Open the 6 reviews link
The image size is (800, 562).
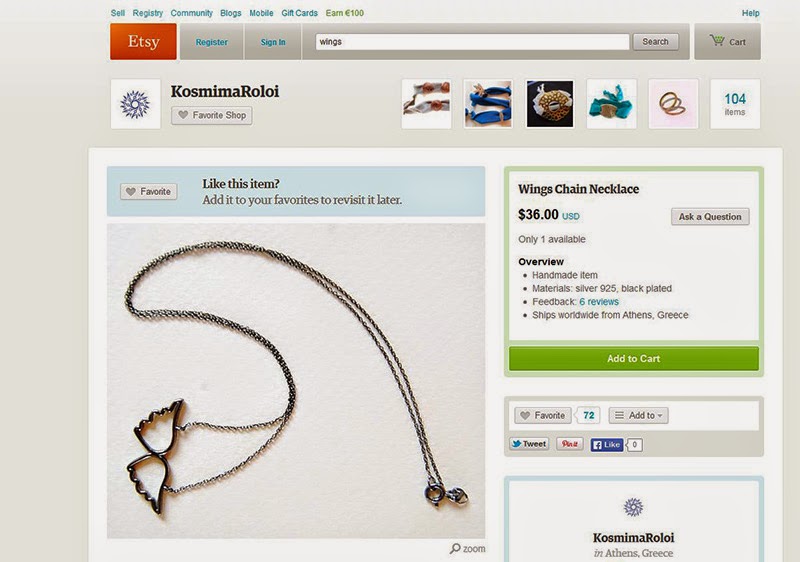(599, 302)
